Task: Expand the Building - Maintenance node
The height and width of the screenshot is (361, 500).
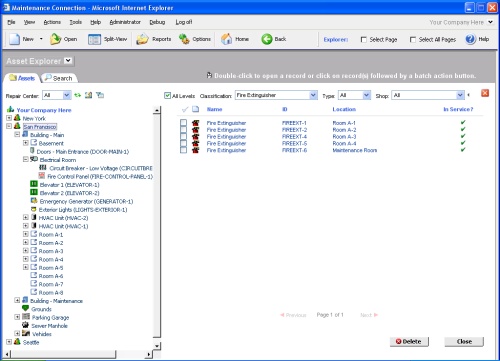Action: click(x=17, y=300)
